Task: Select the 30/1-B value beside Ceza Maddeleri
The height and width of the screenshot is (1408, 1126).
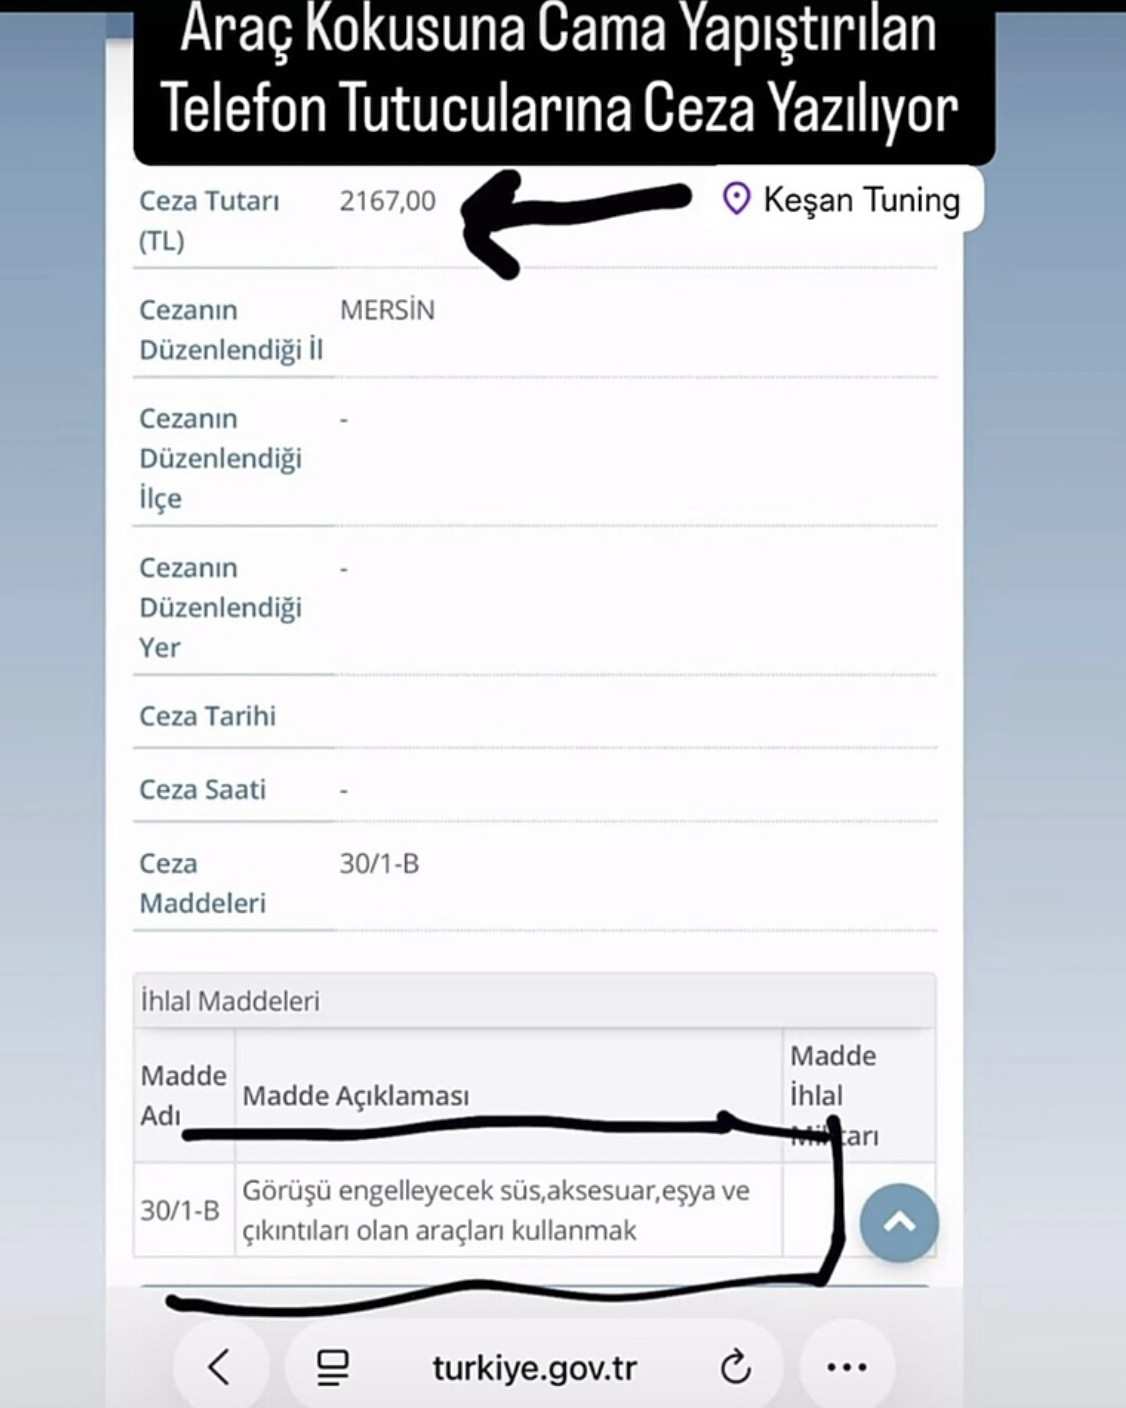Action: (x=379, y=864)
